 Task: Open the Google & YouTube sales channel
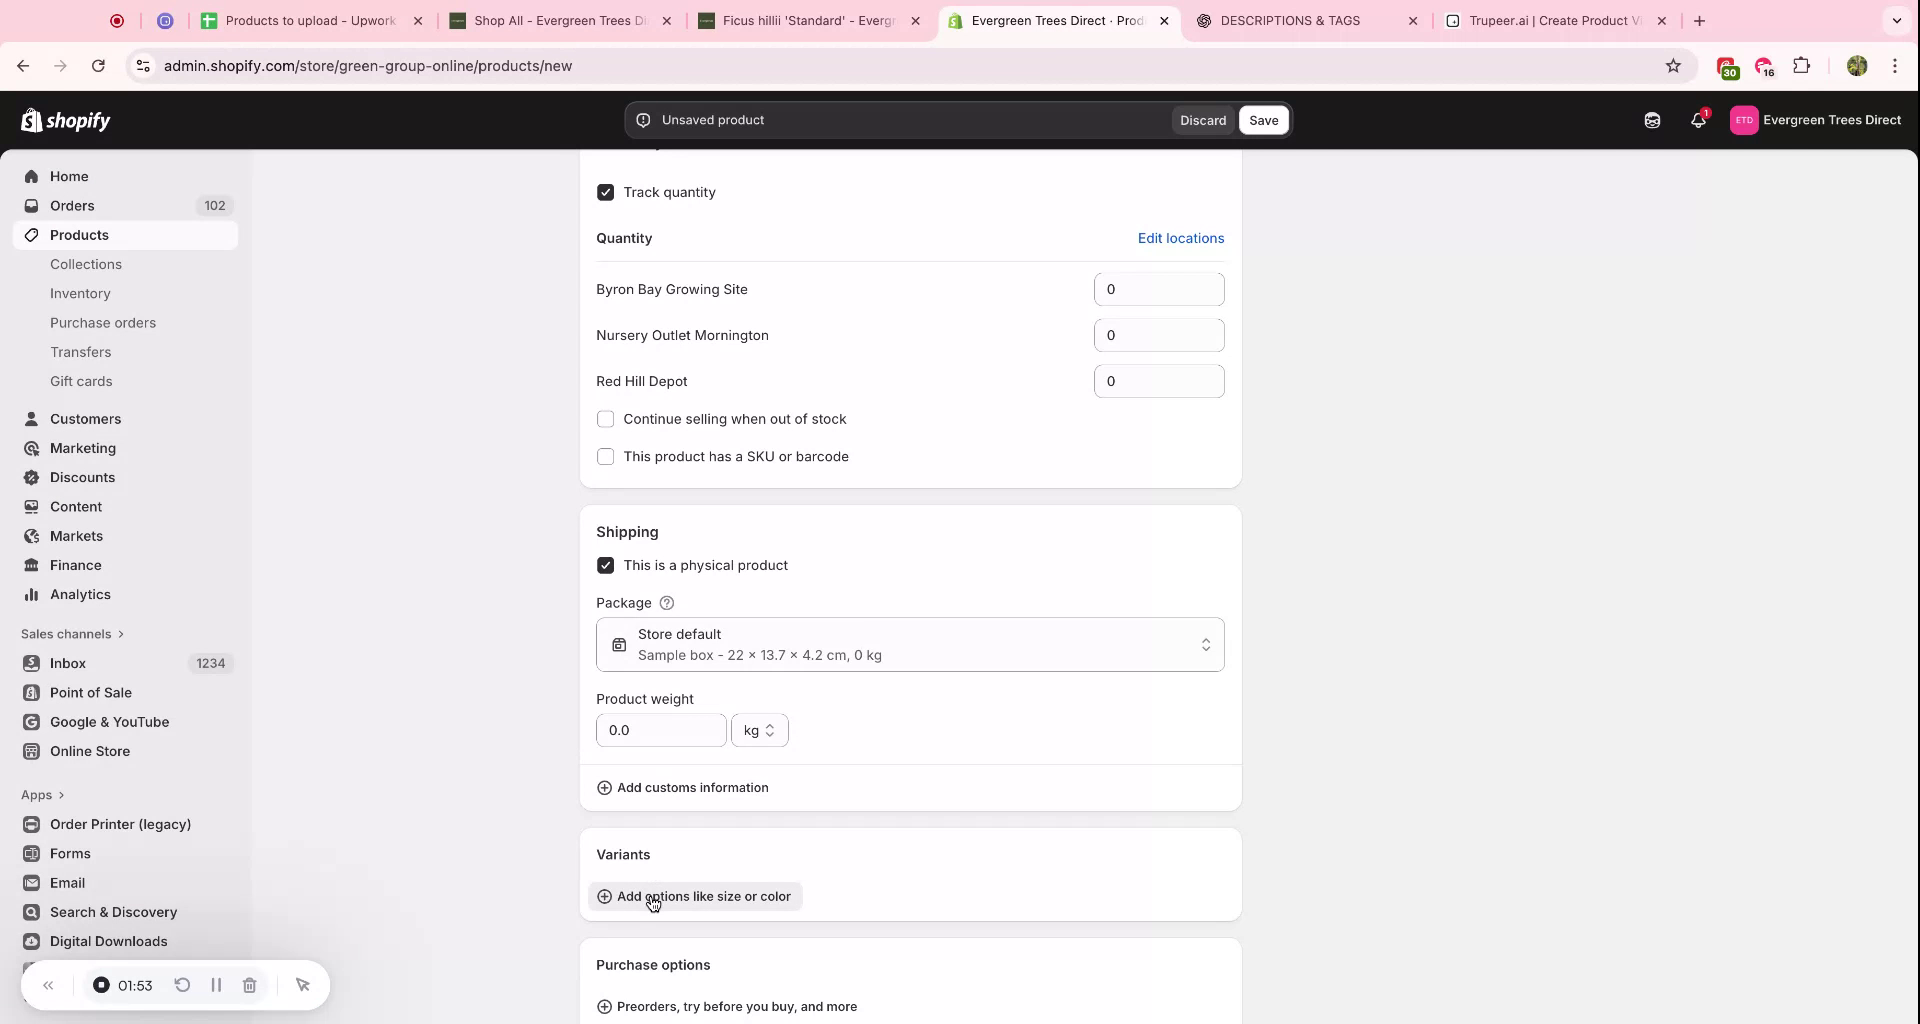click(x=108, y=722)
